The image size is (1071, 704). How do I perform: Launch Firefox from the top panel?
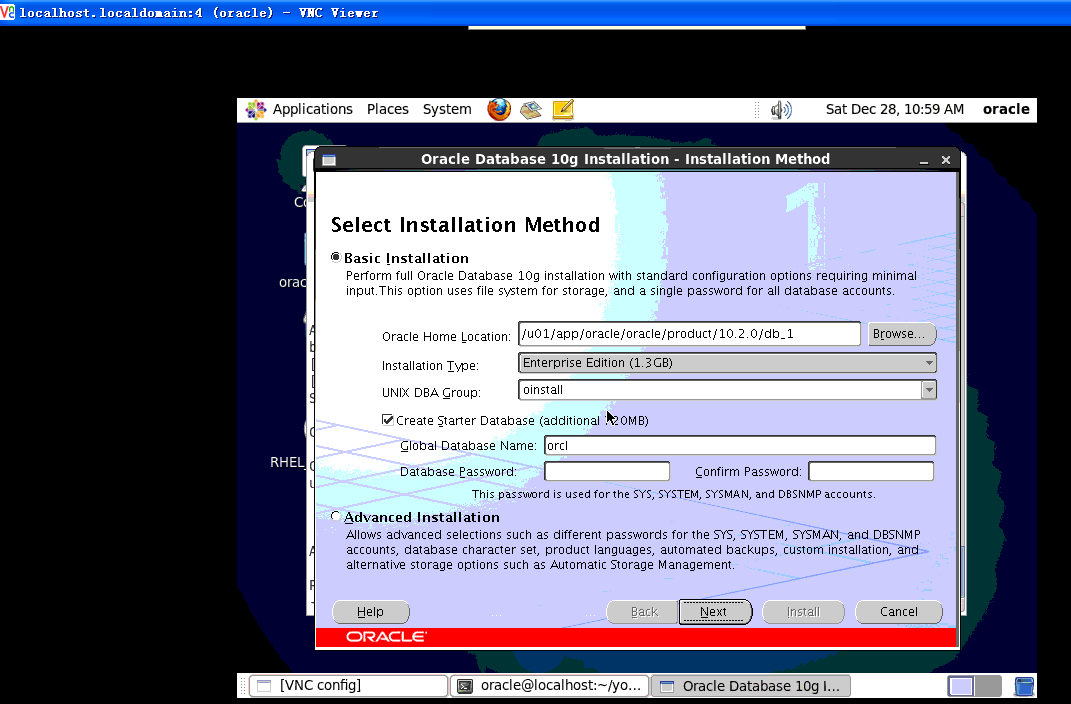(499, 109)
